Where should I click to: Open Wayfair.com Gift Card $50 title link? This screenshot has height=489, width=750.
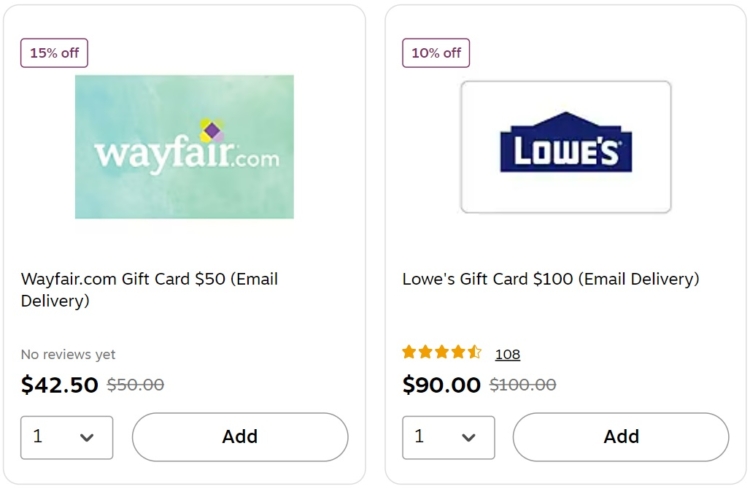[x=149, y=289]
